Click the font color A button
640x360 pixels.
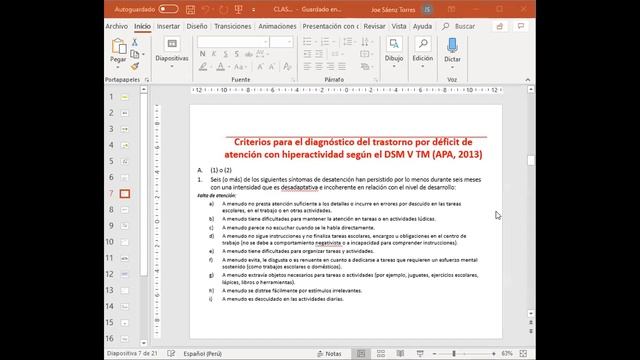click(221, 67)
